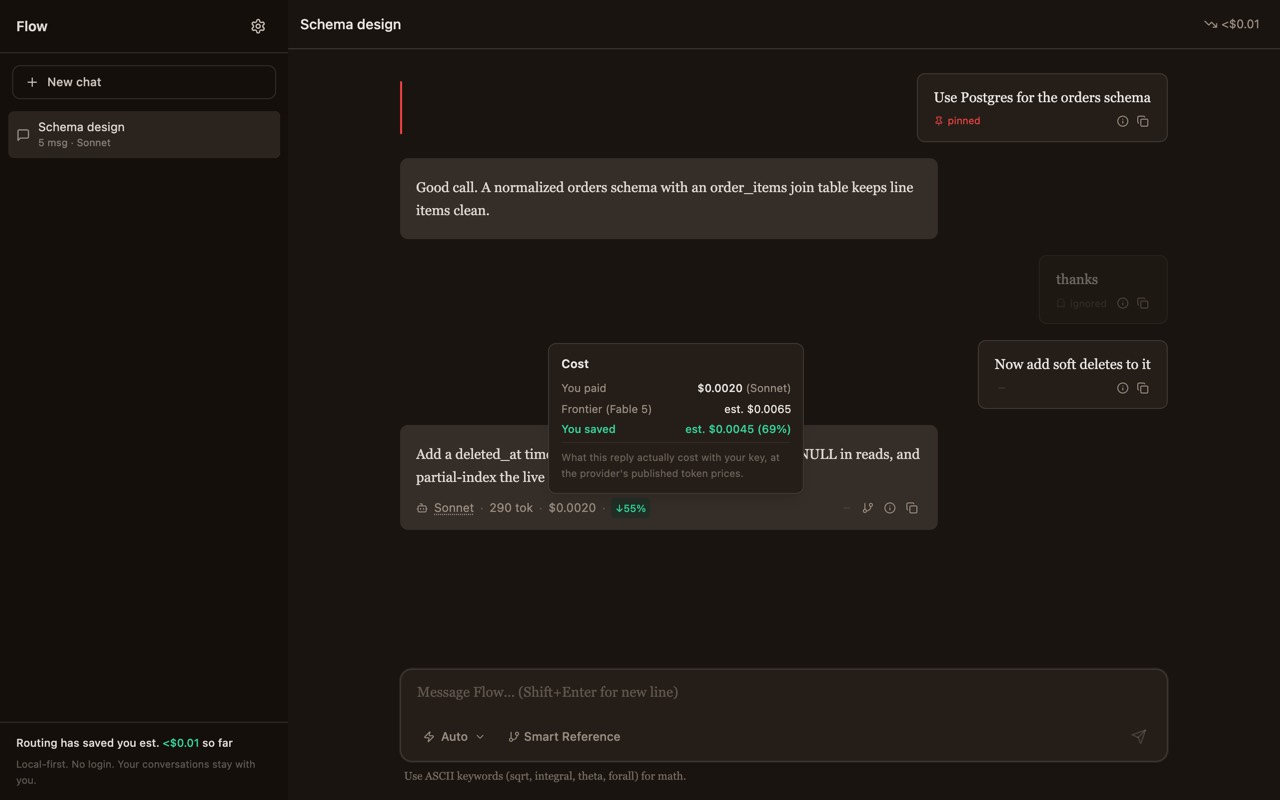Toggle the pin dash on 'soft deletes' message
The height and width of the screenshot is (800, 1280).
click(1001, 388)
